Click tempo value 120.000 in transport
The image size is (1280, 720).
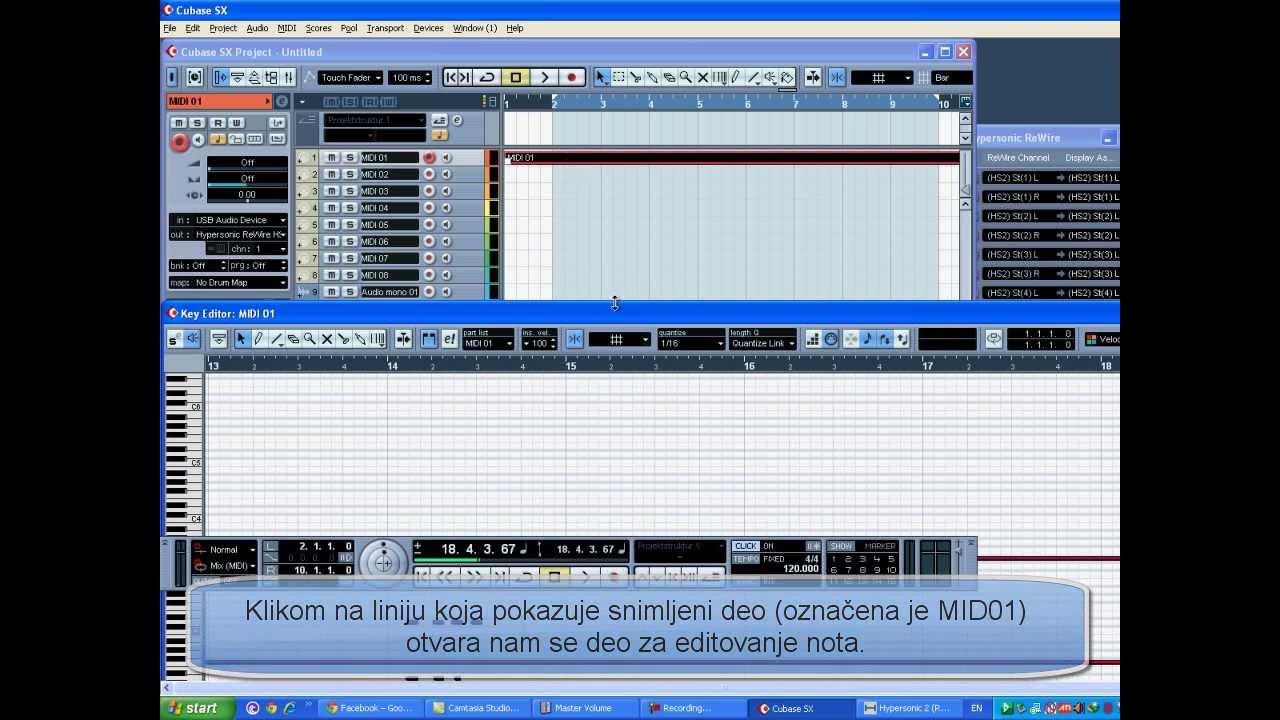[x=801, y=568]
